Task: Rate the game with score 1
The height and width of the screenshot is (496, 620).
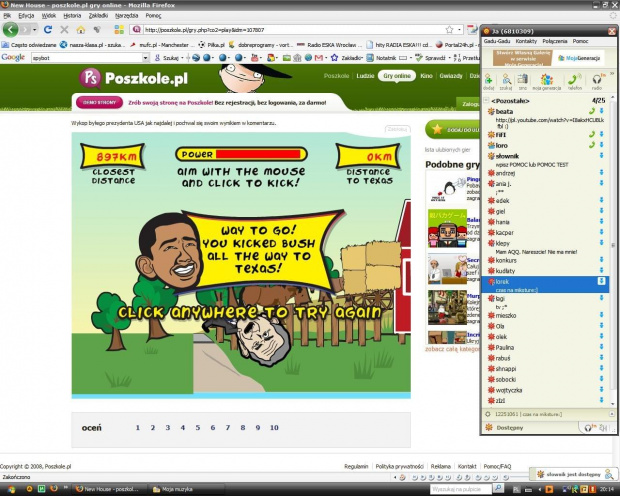Action: 138,428
